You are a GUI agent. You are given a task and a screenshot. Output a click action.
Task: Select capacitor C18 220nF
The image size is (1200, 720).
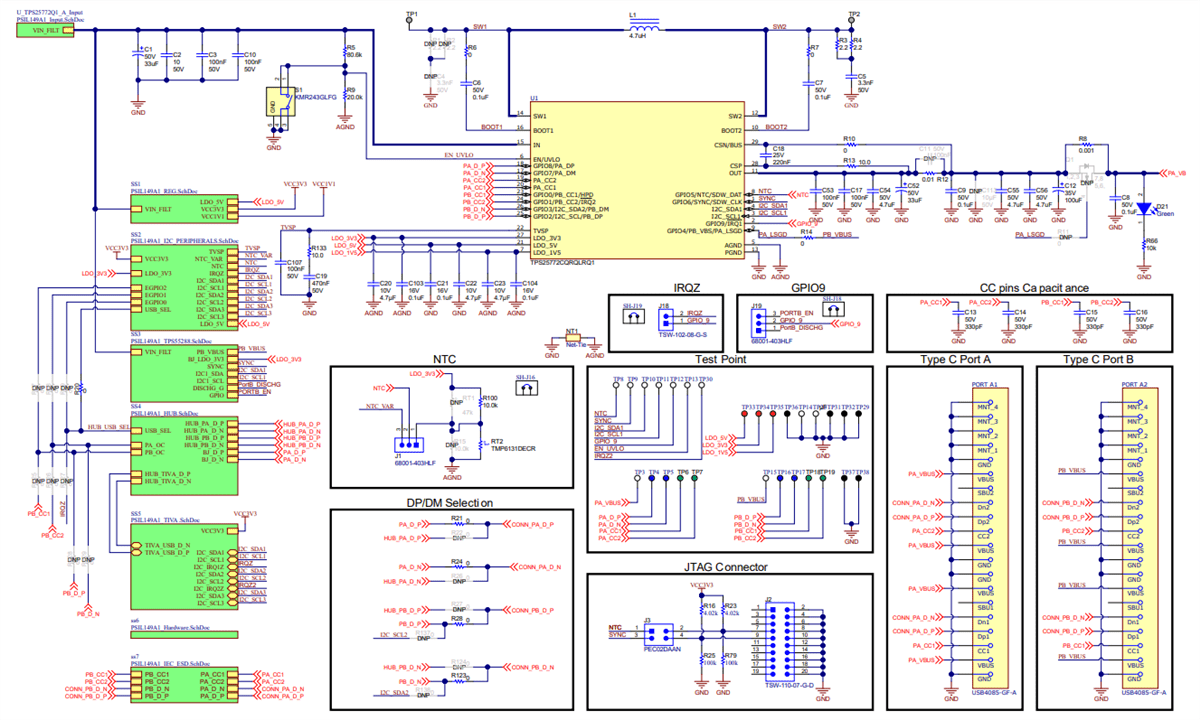pyautogui.click(x=767, y=155)
